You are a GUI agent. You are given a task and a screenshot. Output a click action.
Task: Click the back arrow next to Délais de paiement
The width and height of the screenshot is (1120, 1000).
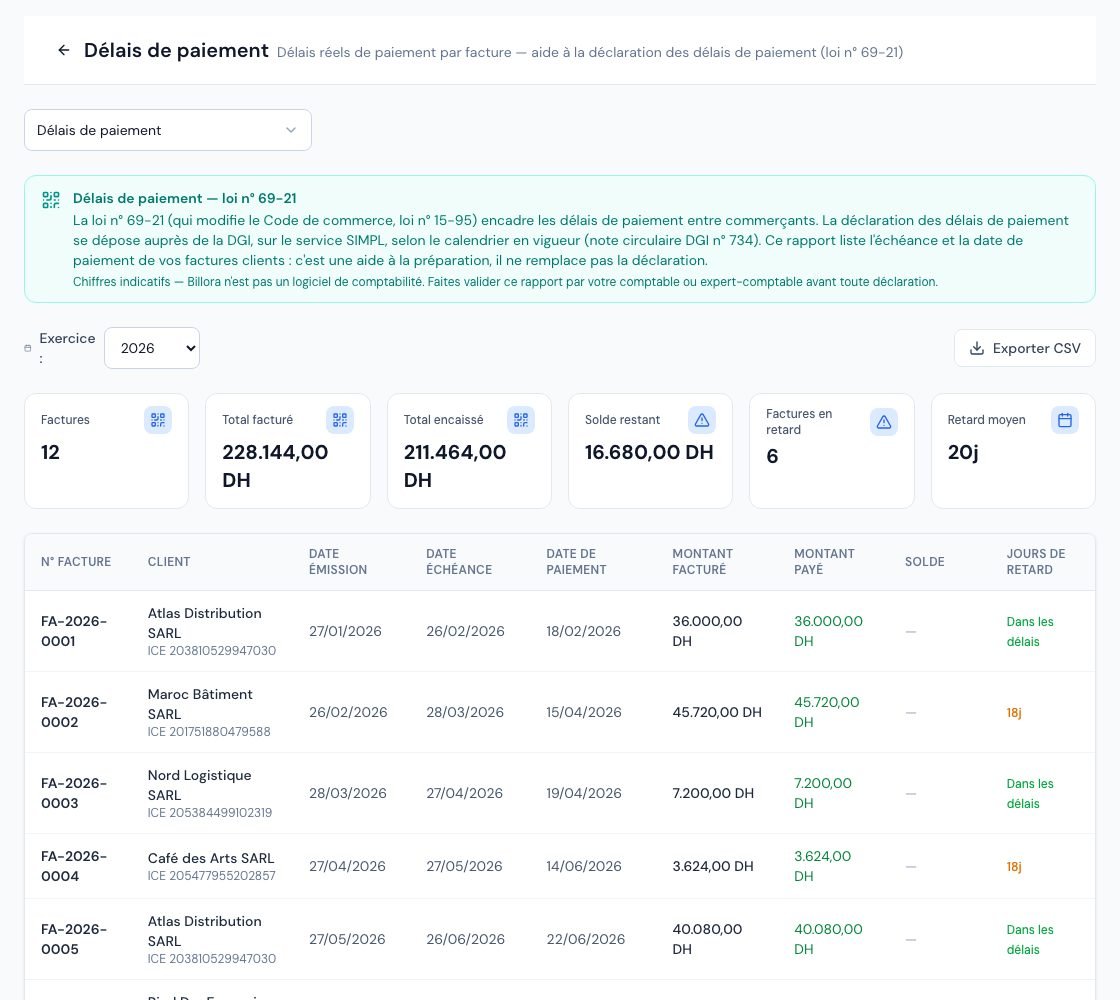click(64, 50)
